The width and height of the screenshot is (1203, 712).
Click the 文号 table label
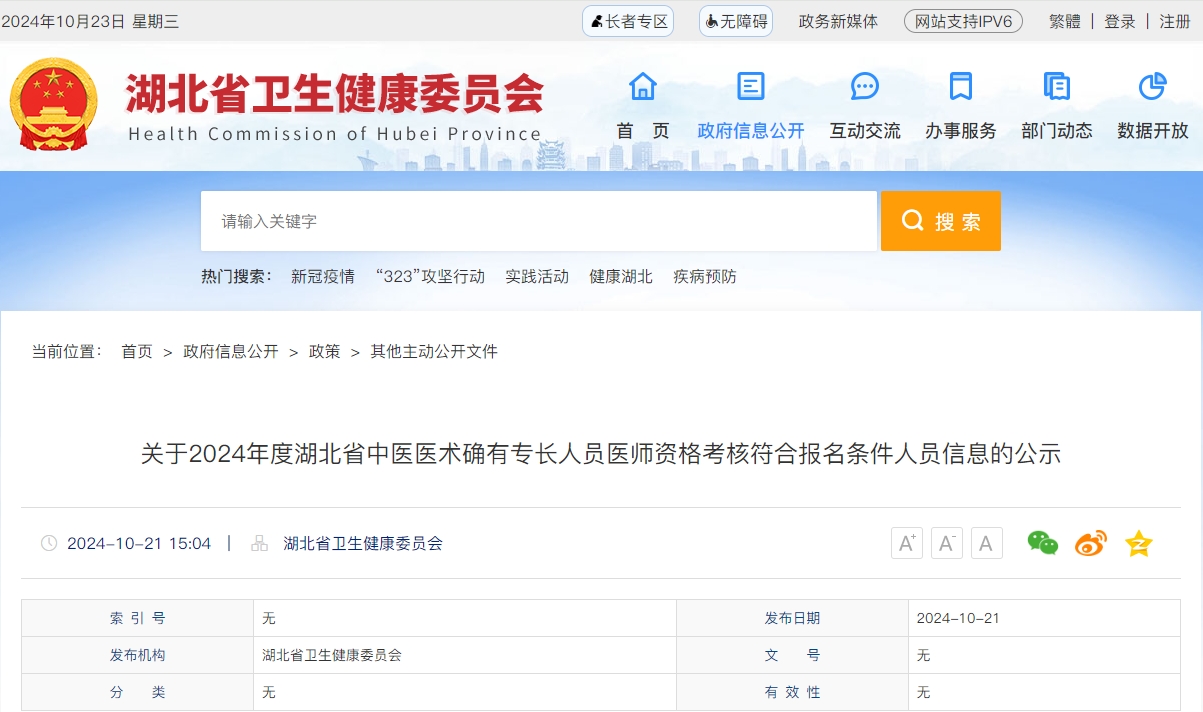click(x=792, y=656)
